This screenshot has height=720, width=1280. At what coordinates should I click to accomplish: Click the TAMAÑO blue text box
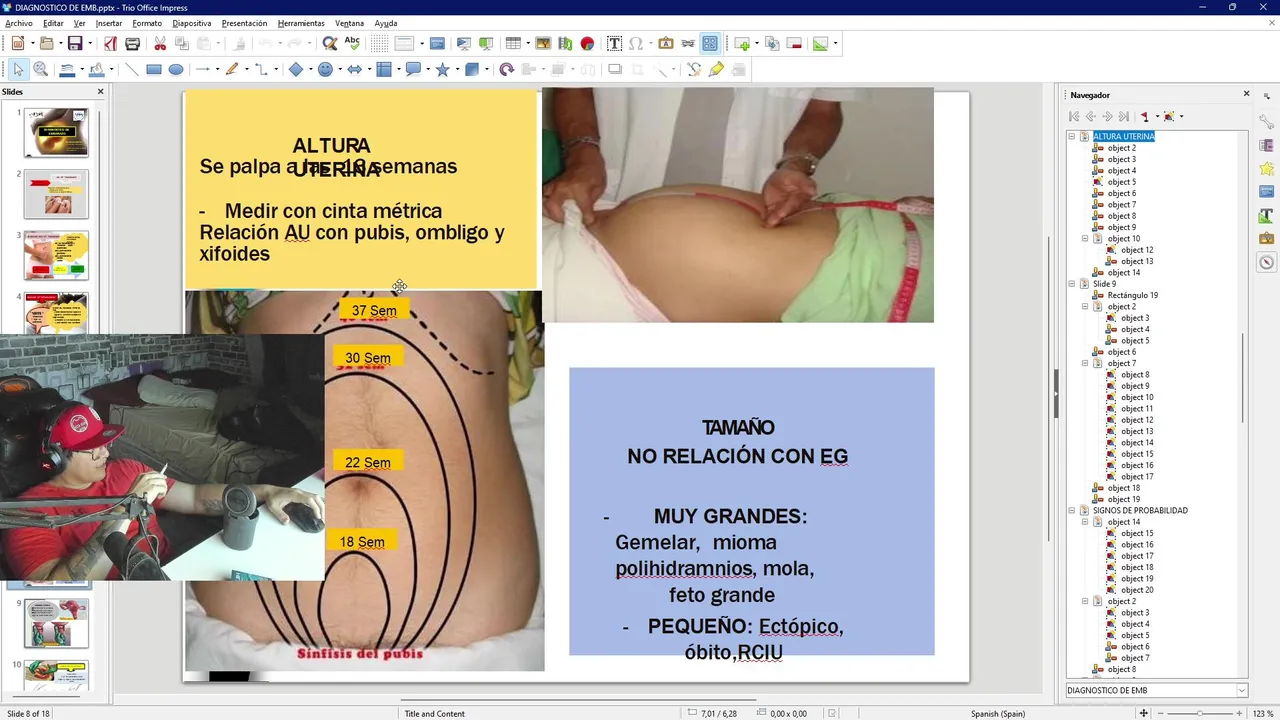(752, 511)
